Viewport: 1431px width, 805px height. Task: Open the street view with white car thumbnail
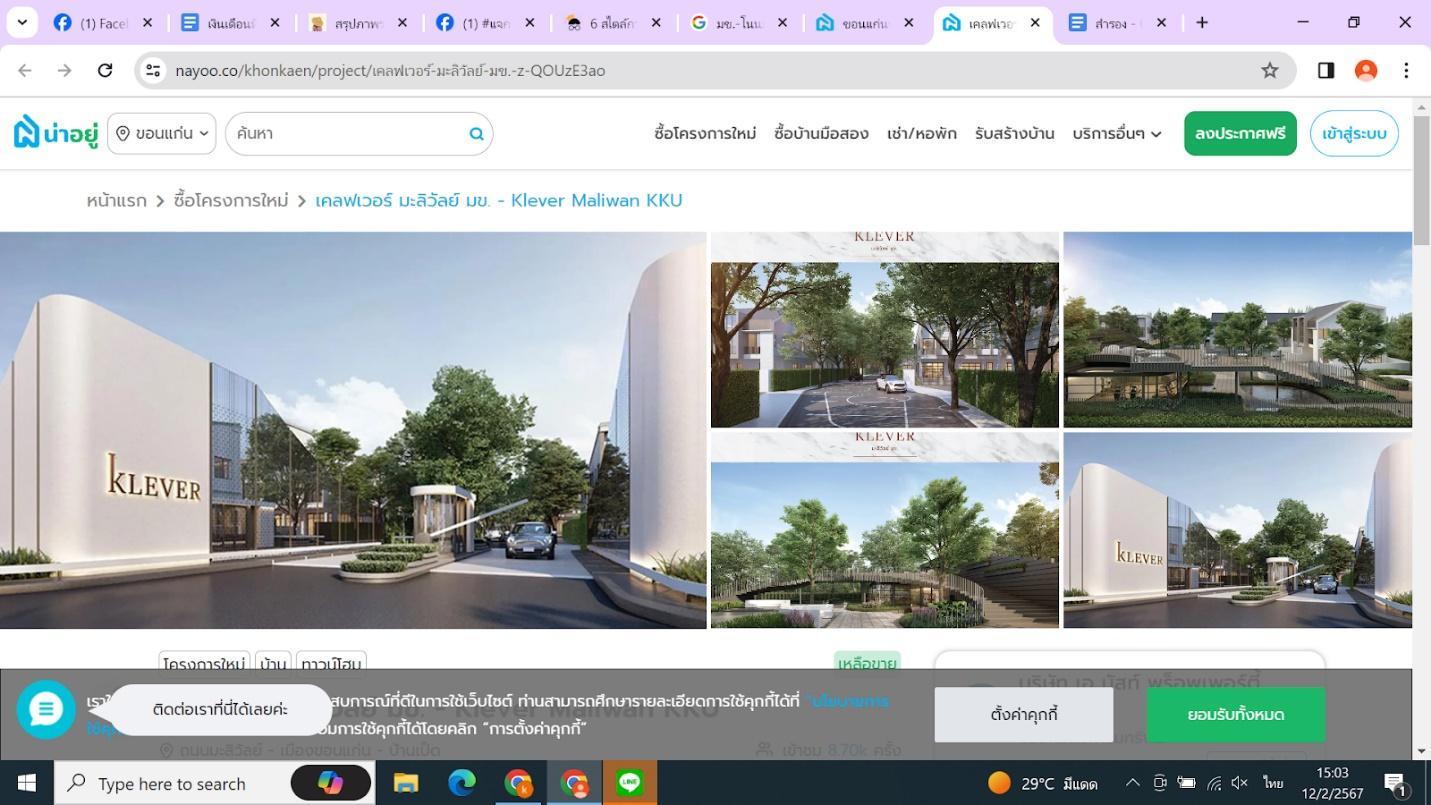pos(885,330)
